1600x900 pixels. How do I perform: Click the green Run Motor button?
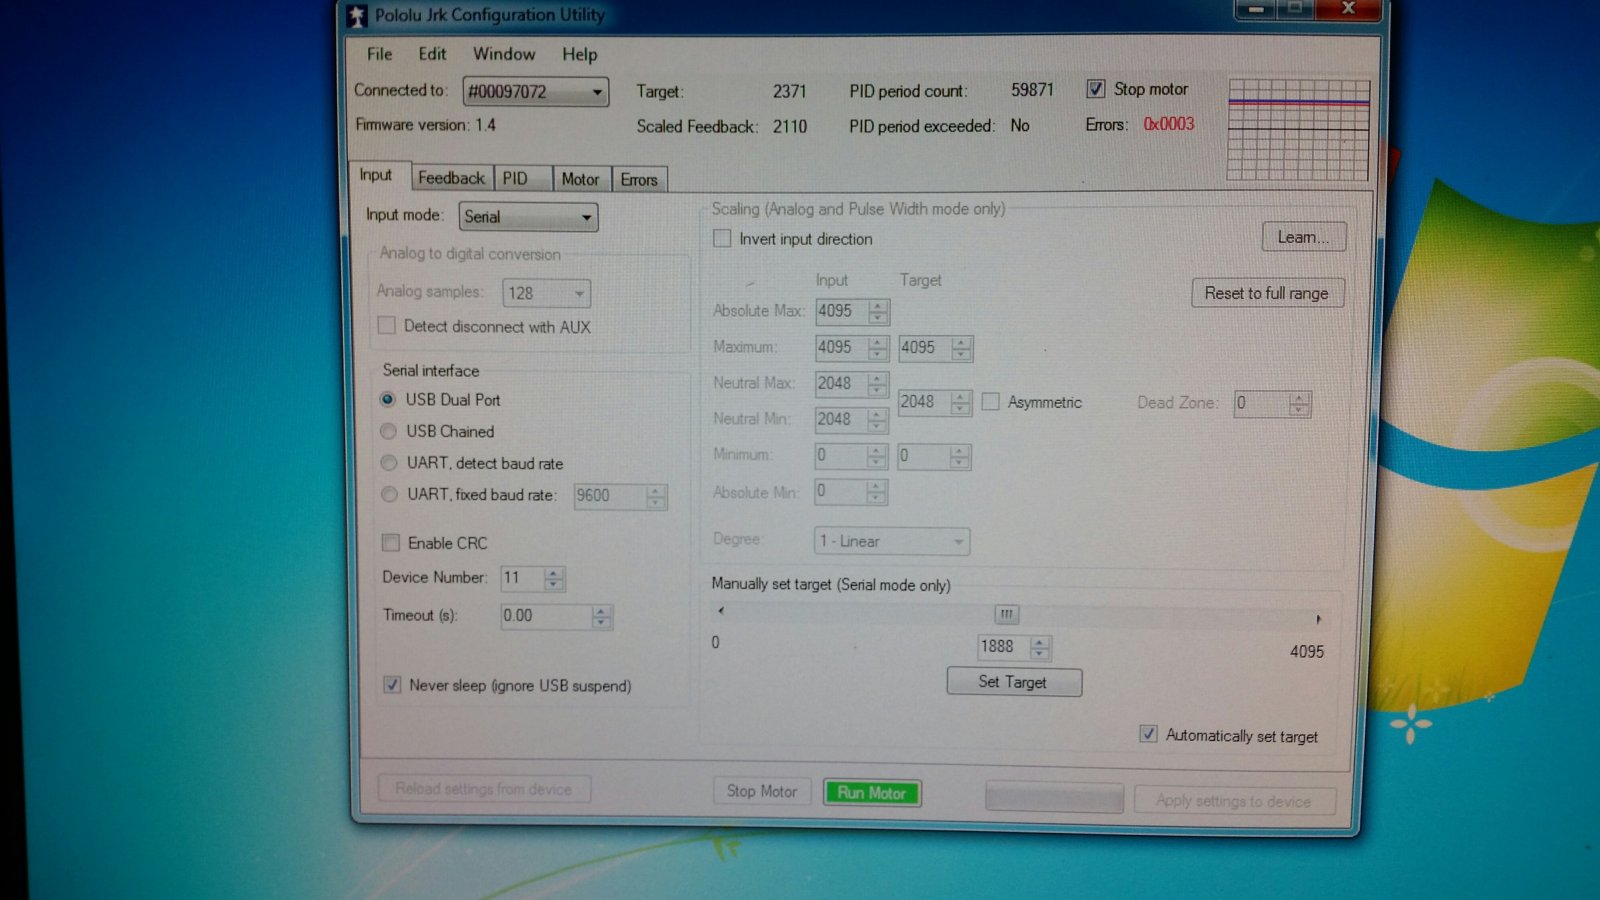pyautogui.click(x=872, y=793)
